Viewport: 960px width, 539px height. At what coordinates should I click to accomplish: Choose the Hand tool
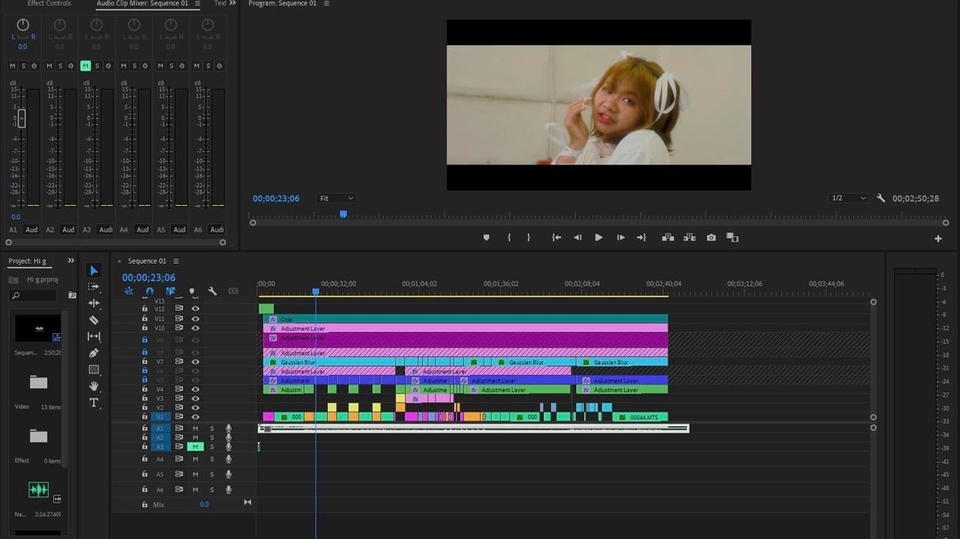coord(94,386)
